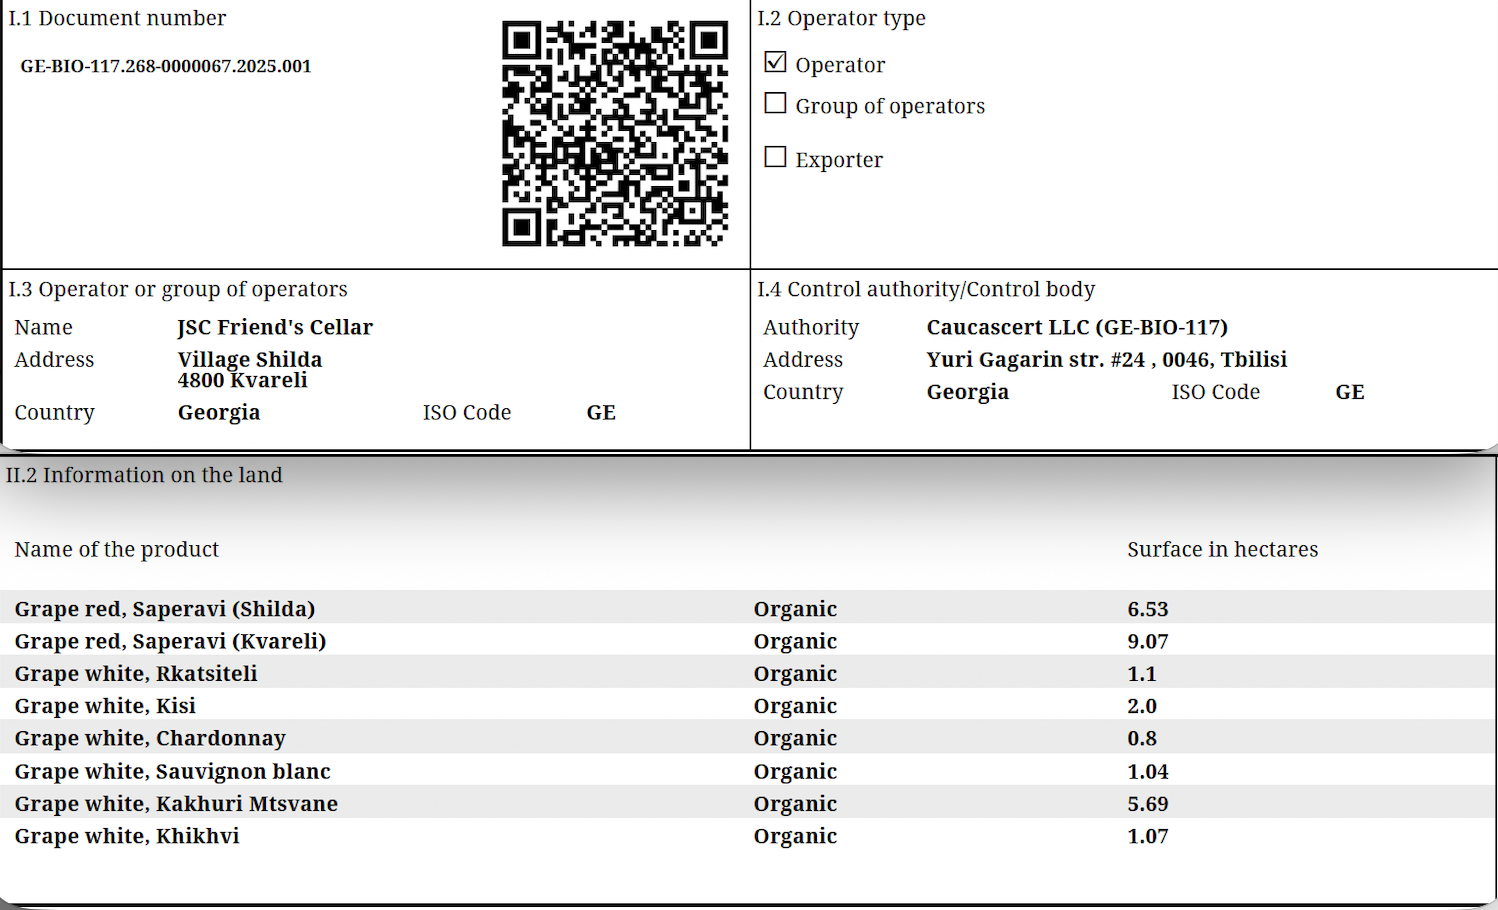Click the Grape white, Kisi entry
1498x910 pixels.
pos(105,706)
